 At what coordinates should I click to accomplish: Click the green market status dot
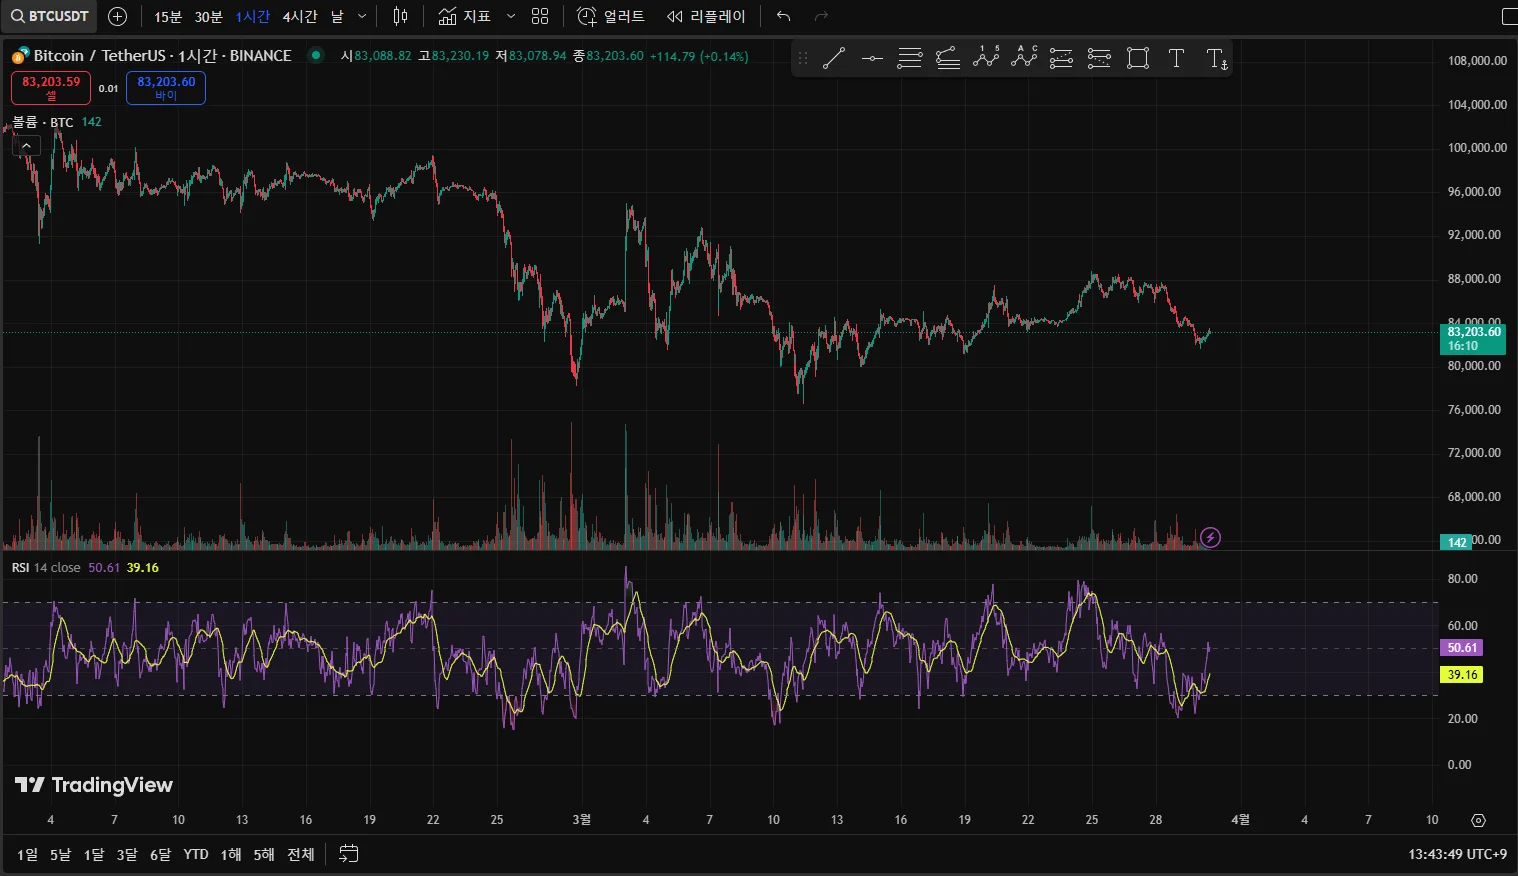(x=316, y=55)
